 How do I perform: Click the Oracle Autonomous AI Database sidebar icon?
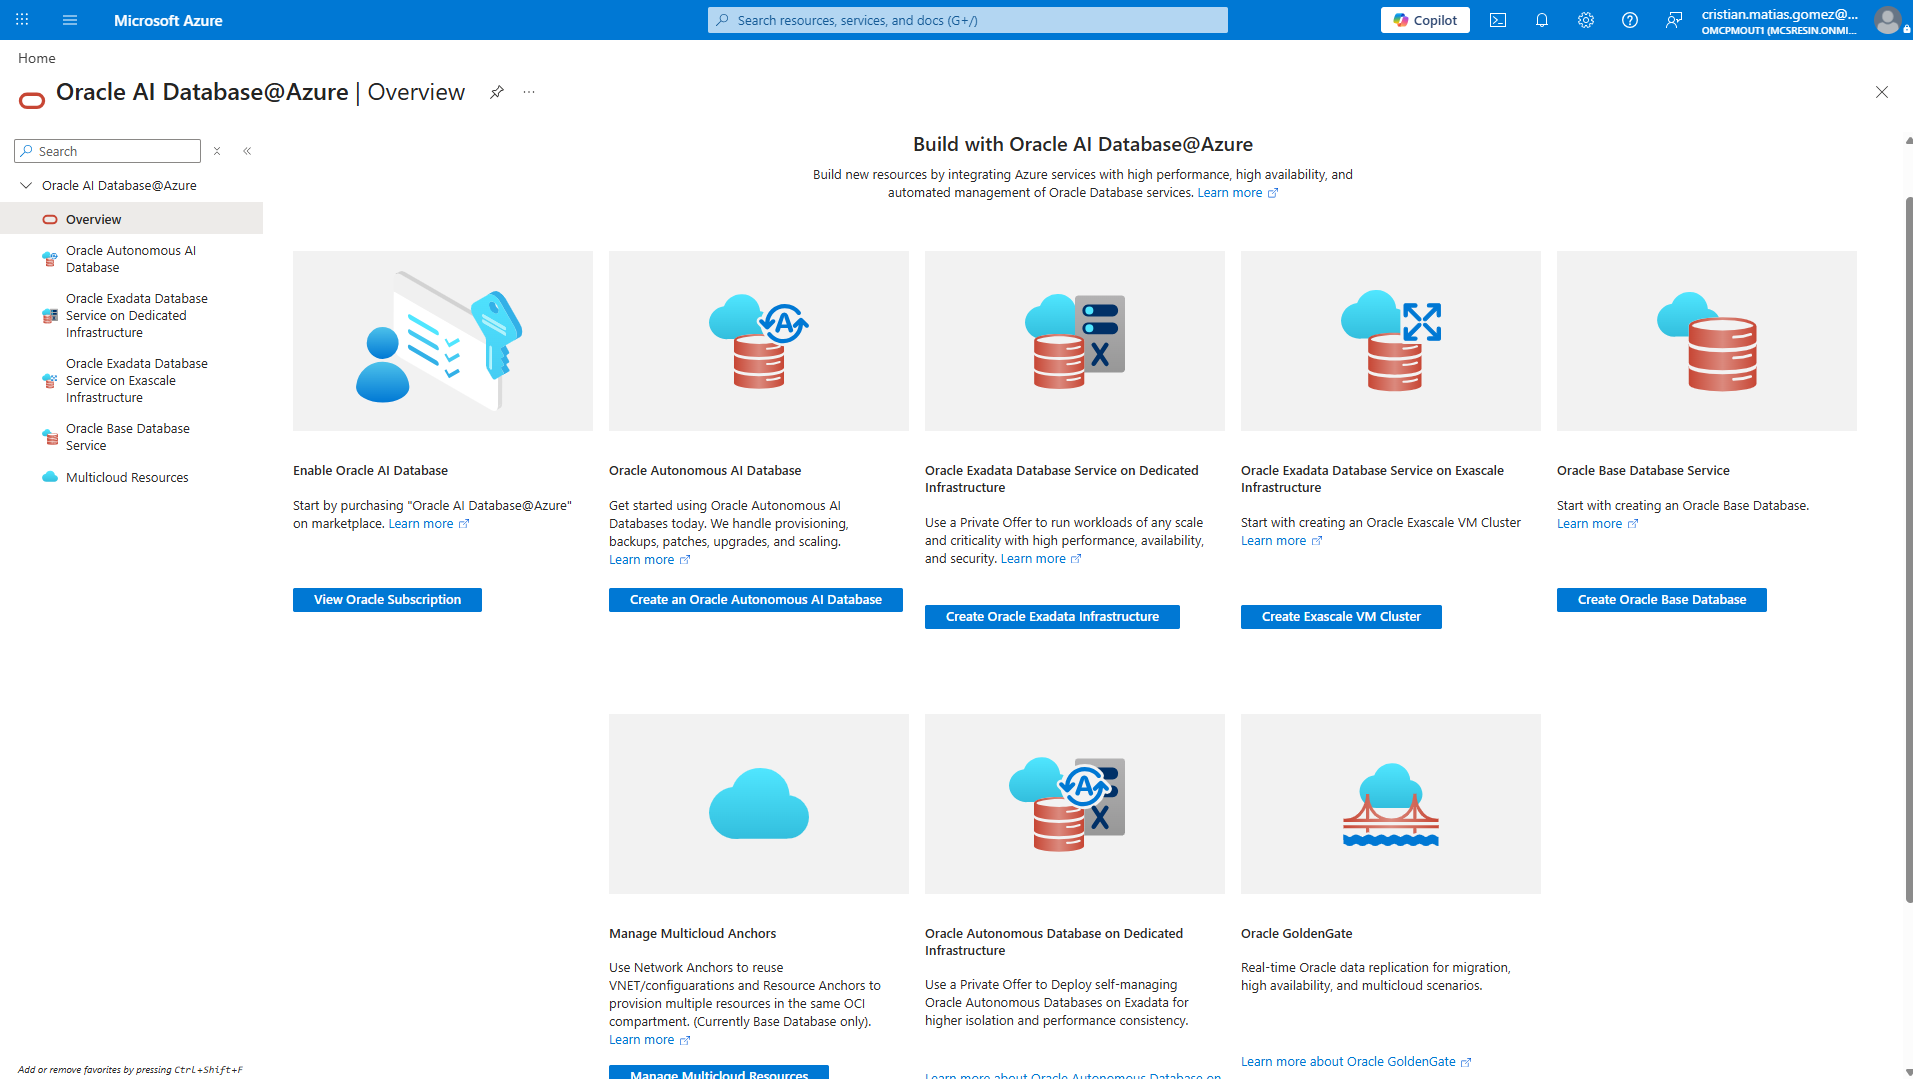pos(50,259)
